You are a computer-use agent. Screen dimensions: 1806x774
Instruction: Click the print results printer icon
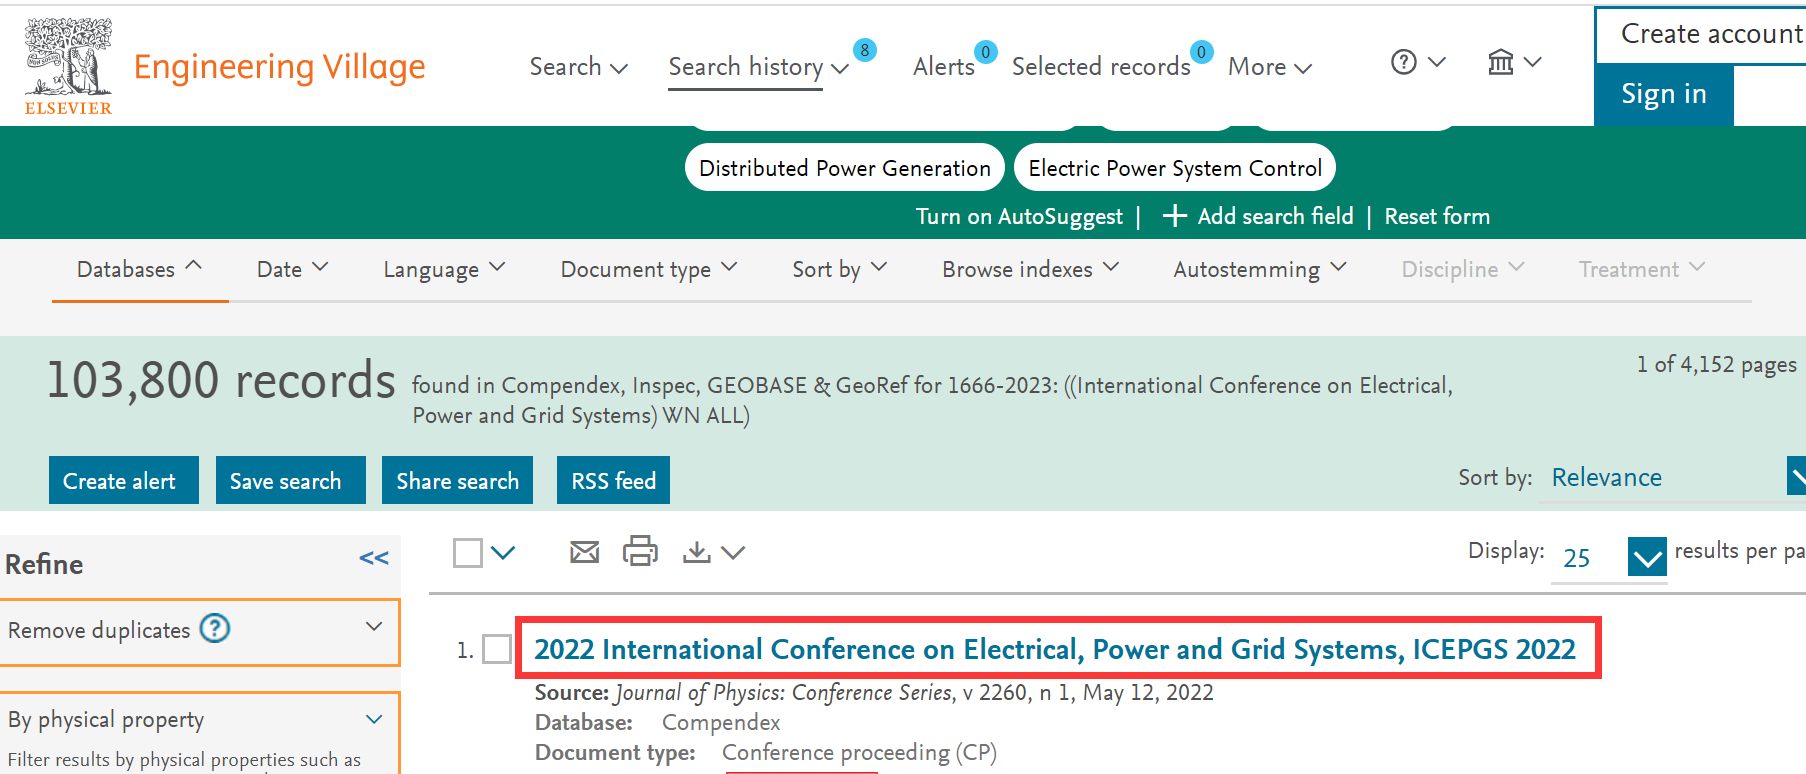pyautogui.click(x=640, y=551)
